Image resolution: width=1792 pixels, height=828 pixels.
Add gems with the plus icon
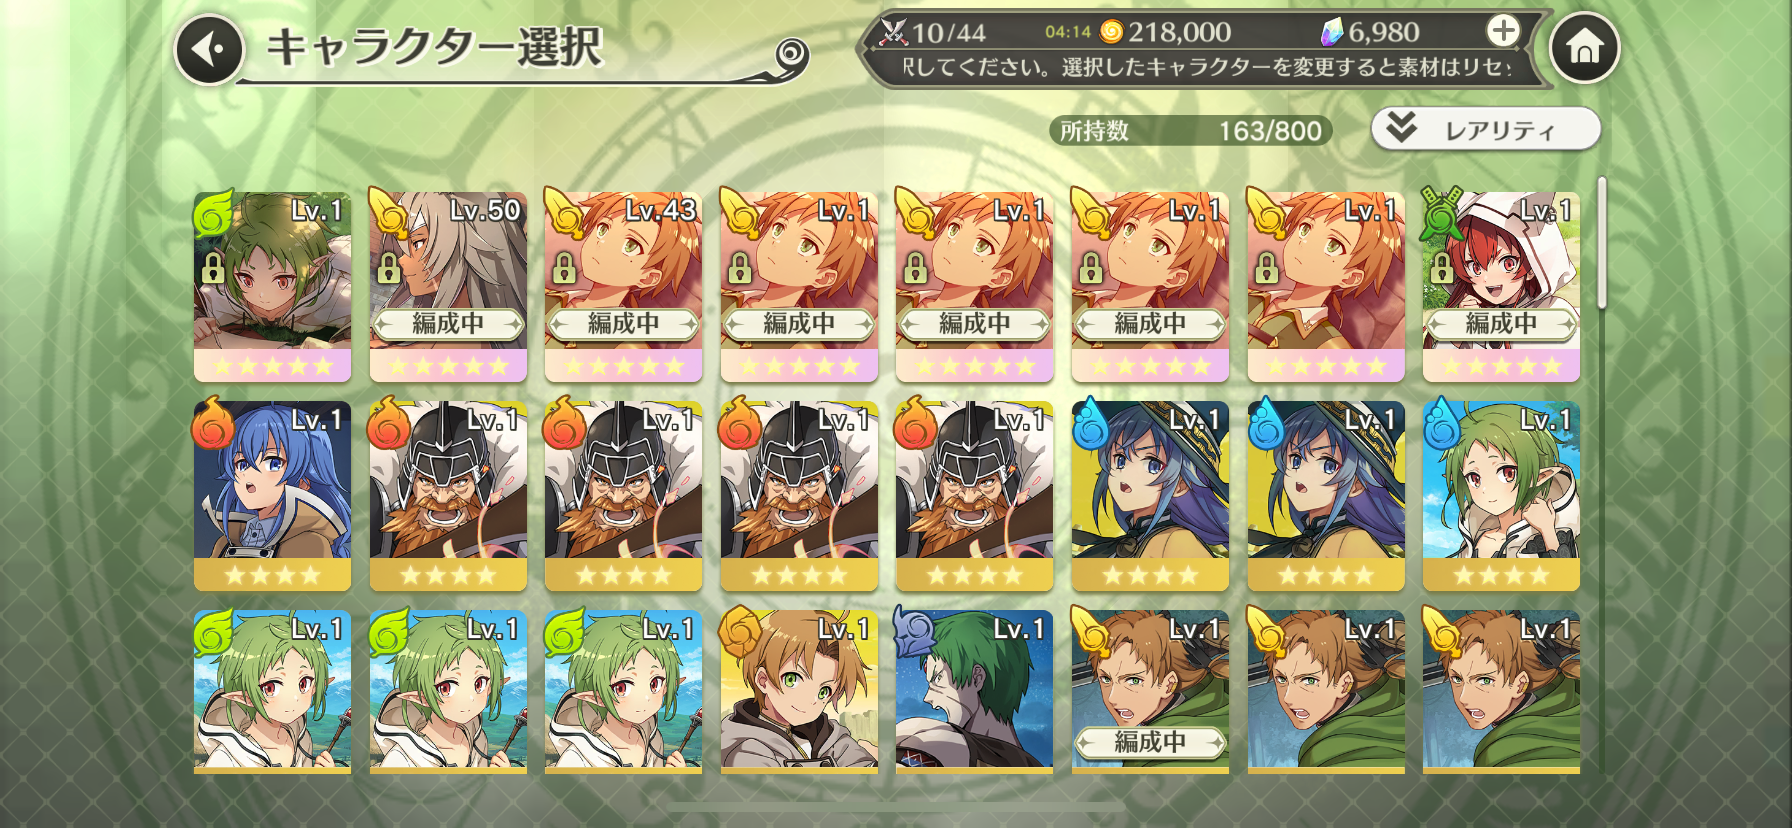pos(1503,31)
